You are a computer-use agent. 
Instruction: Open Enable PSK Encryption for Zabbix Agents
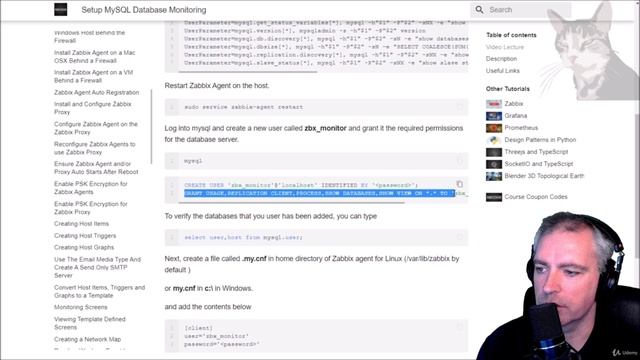(91, 188)
